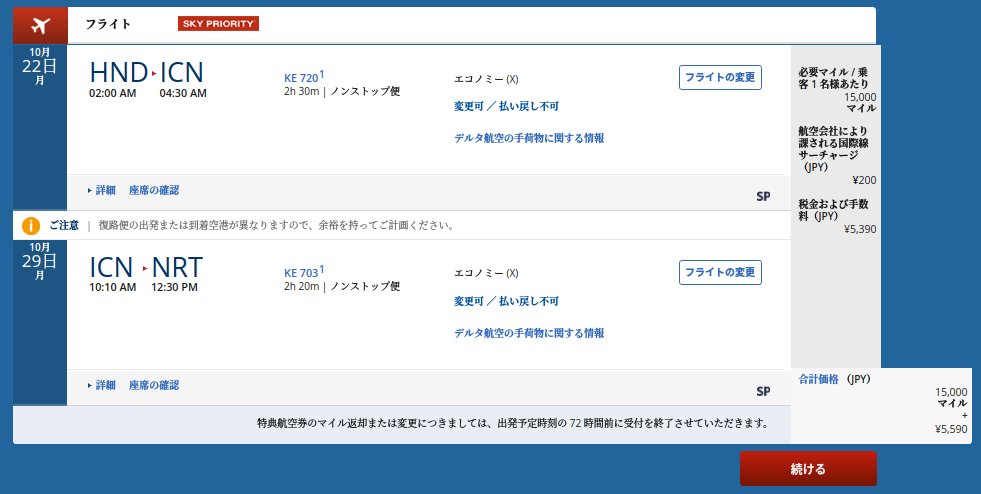The image size is (981, 494).
Task: Click the 02:00 AM departure time
Action: point(113,93)
